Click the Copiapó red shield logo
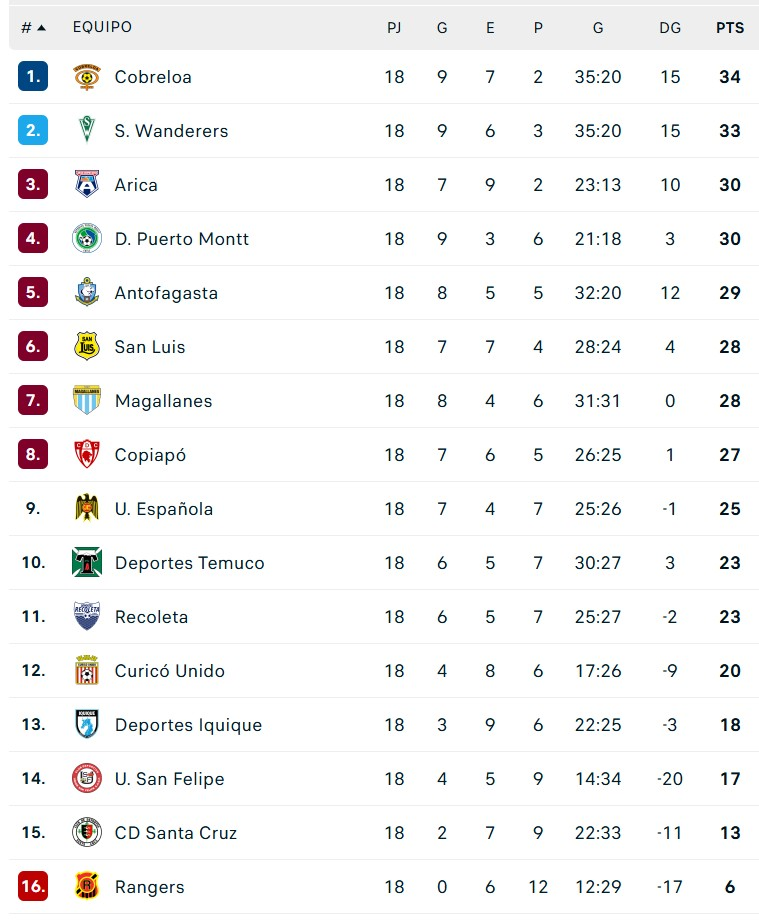759x921 pixels. click(x=86, y=455)
